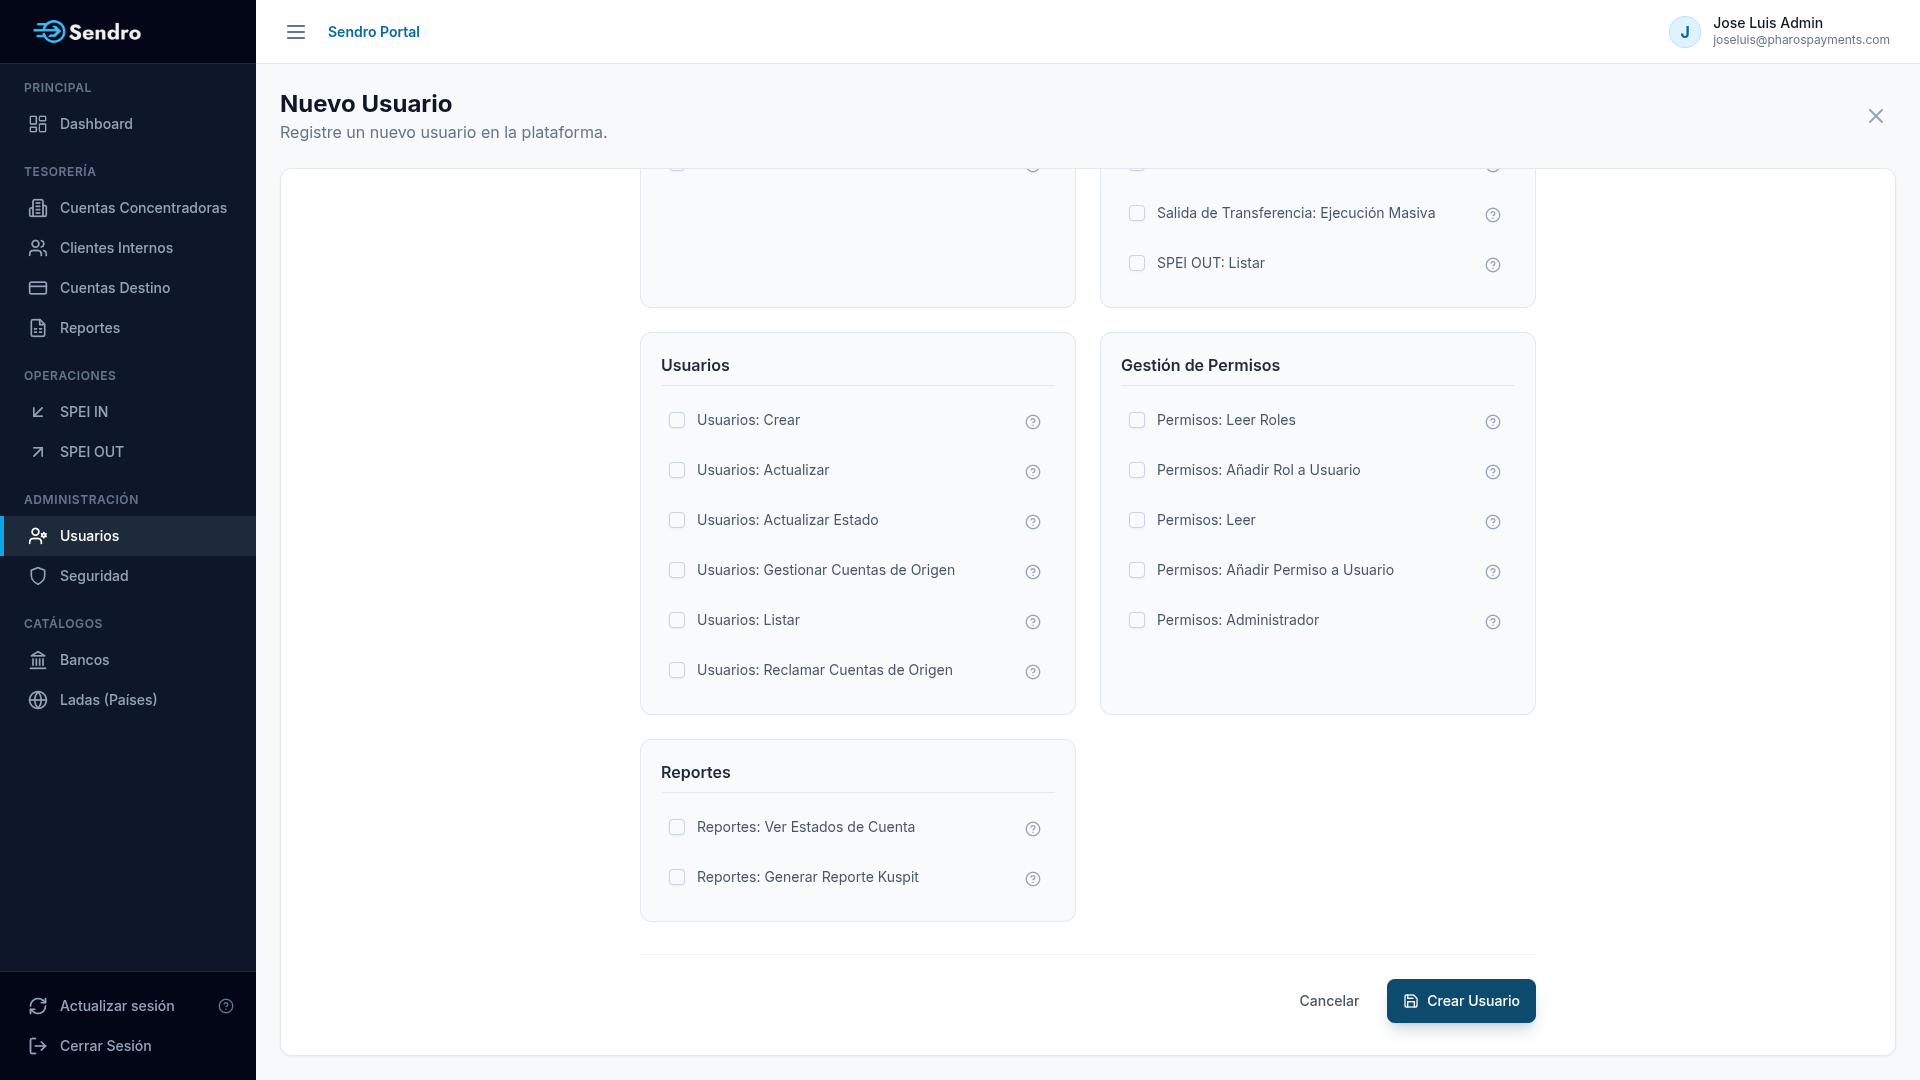This screenshot has width=1920, height=1080.
Task: Open Ladas (Países) catalog
Action: 128,700
